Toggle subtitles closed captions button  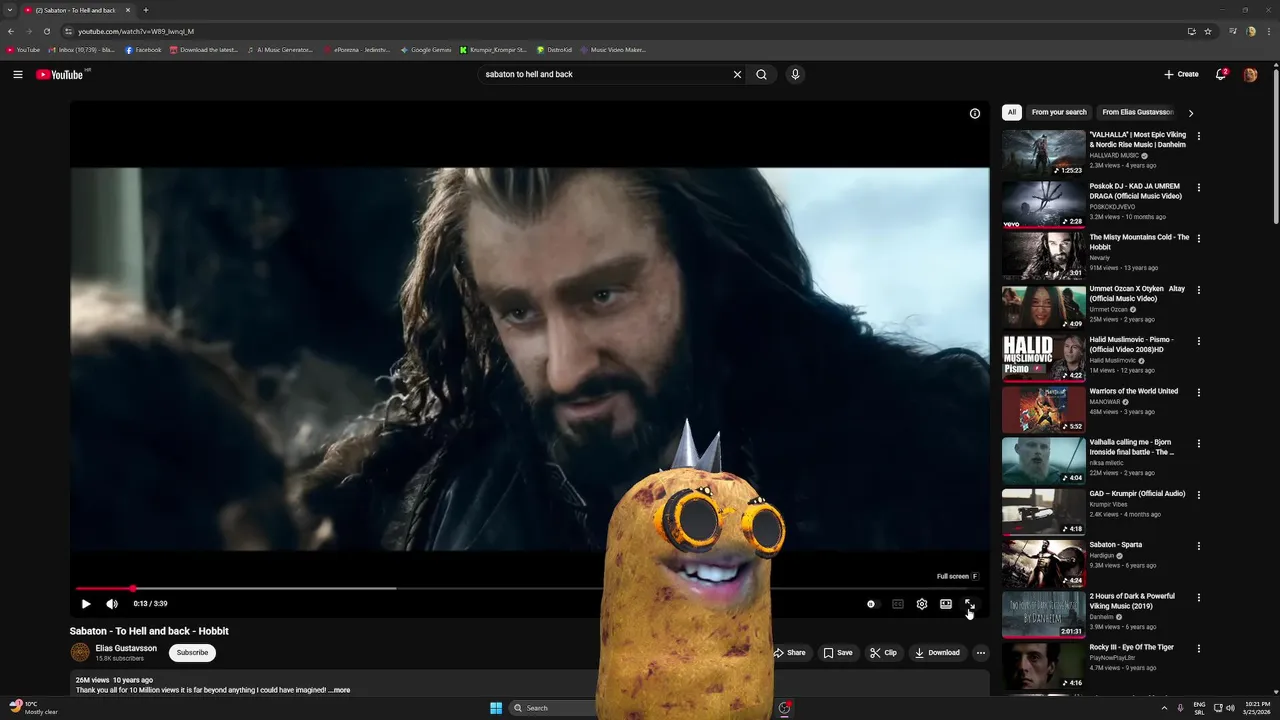click(898, 604)
